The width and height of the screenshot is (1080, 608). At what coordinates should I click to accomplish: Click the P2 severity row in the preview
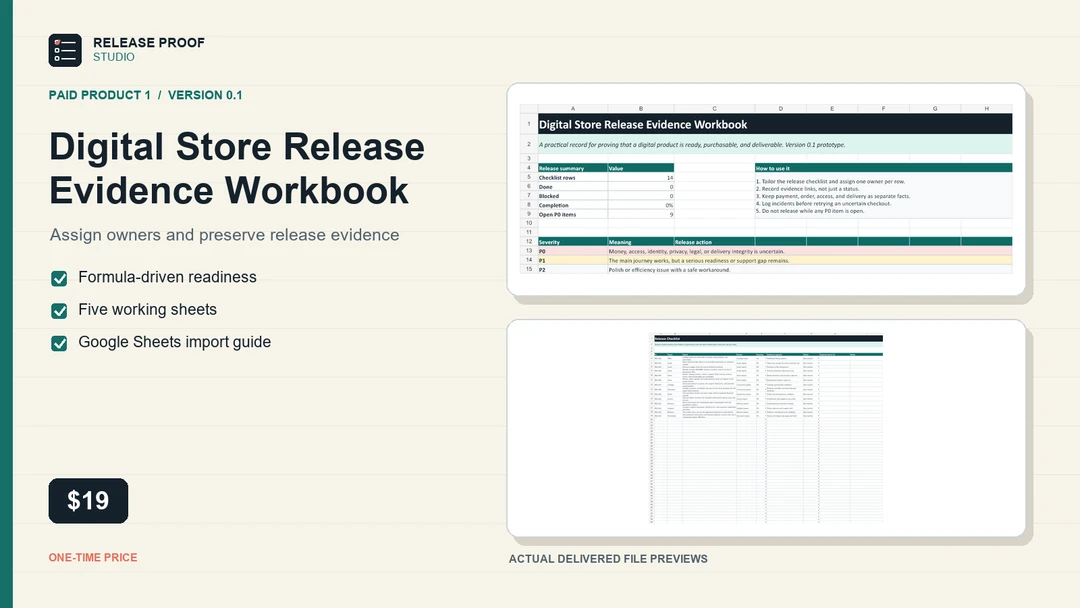coord(775,270)
